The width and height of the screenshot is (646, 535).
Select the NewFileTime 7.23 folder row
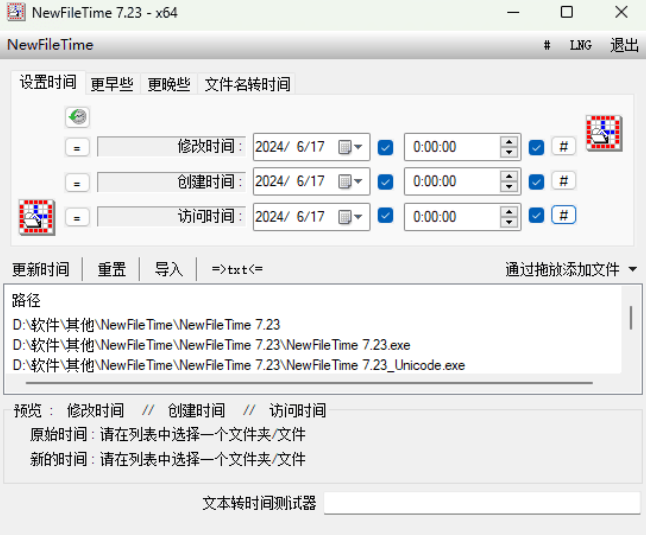pos(146,325)
